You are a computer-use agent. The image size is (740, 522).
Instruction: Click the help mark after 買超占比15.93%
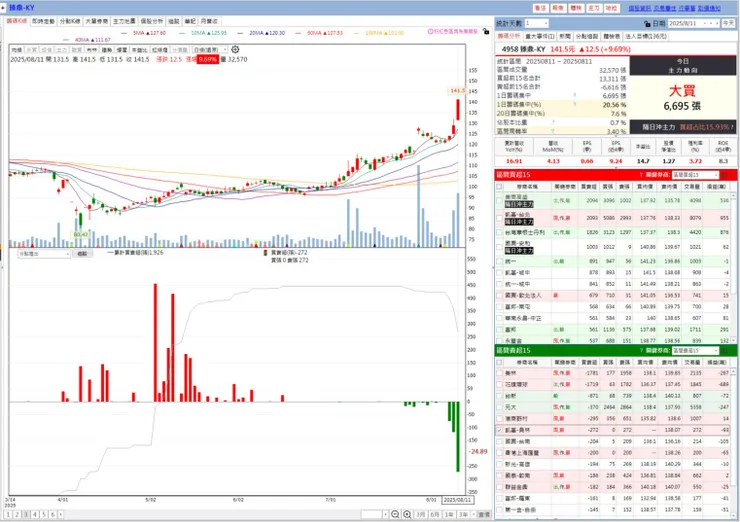click(732, 127)
